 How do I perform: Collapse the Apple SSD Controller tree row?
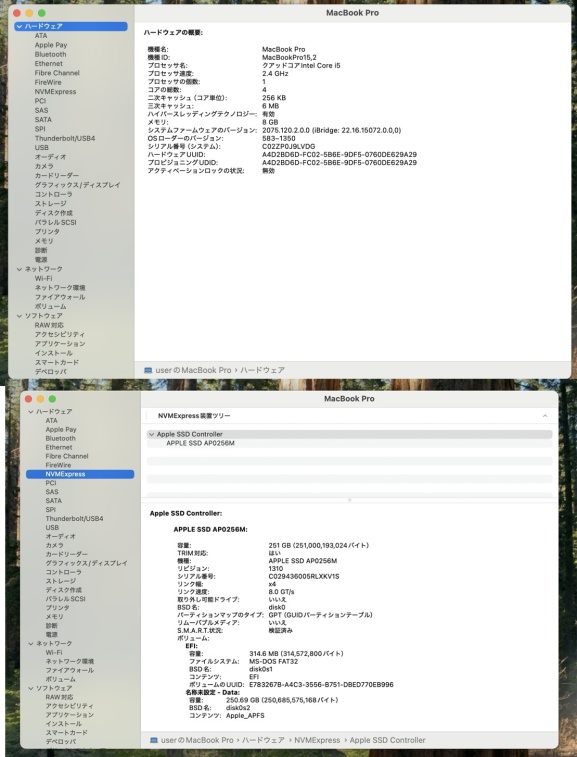click(x=152, y=435)
